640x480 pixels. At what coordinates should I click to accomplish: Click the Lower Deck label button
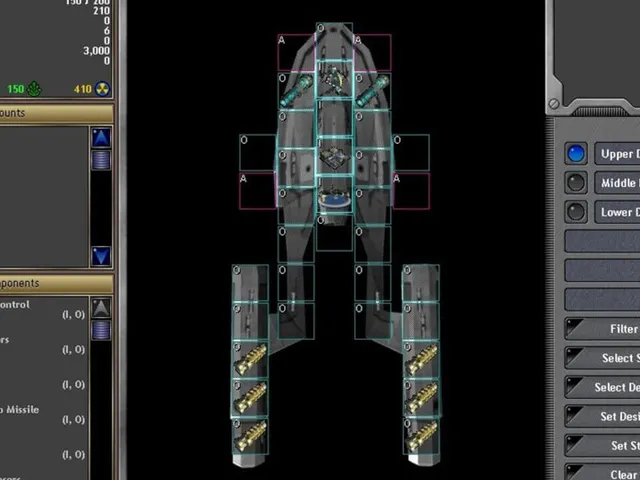(x=617, y=211)
